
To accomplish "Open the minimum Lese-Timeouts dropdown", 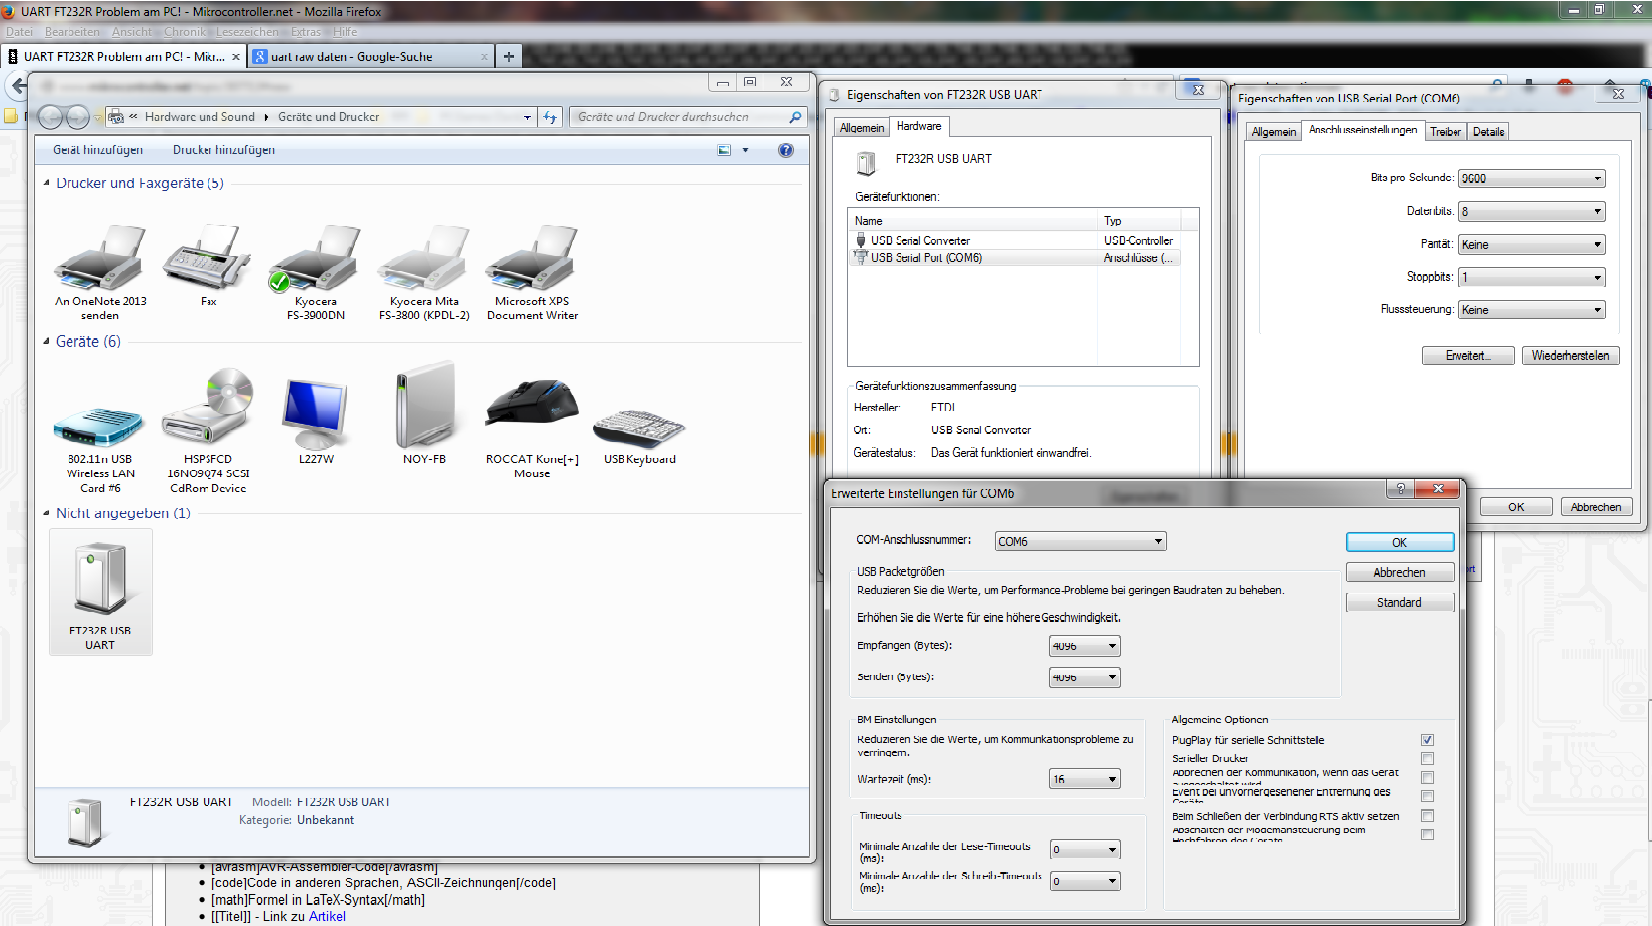I will [x=1085, y=850].
